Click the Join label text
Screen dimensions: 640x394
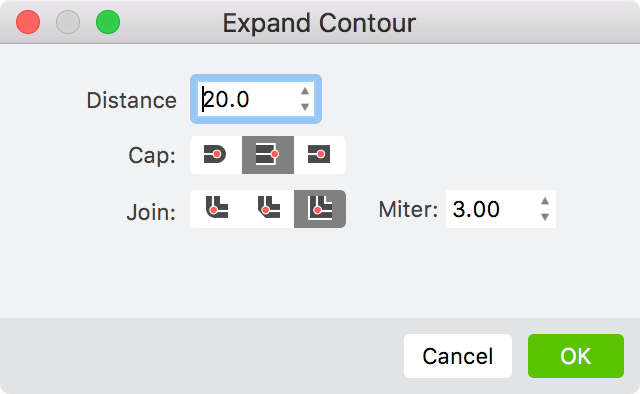151,212
